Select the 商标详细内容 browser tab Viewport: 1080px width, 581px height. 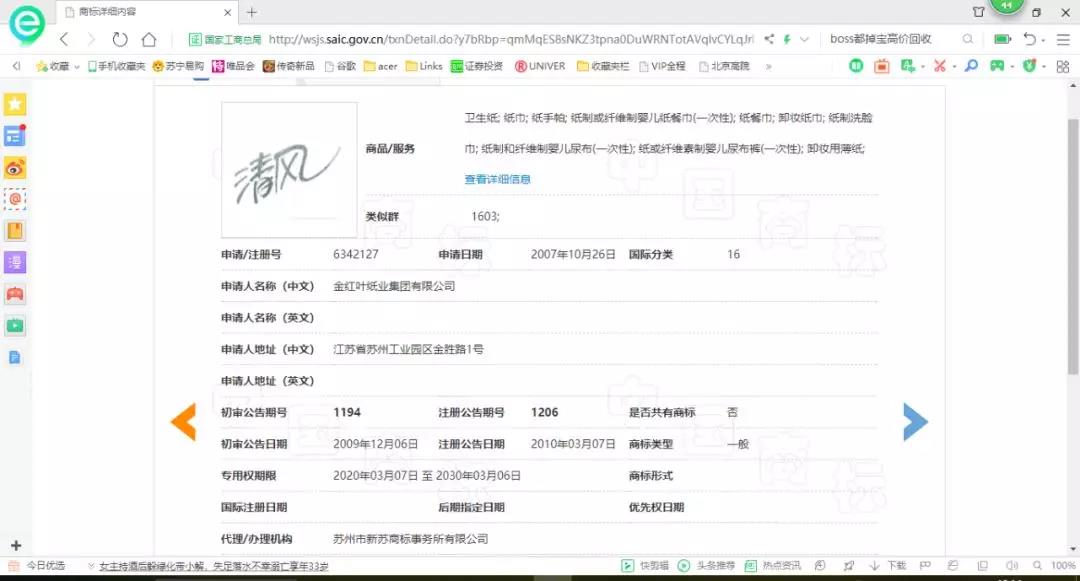tap(146, 12)
